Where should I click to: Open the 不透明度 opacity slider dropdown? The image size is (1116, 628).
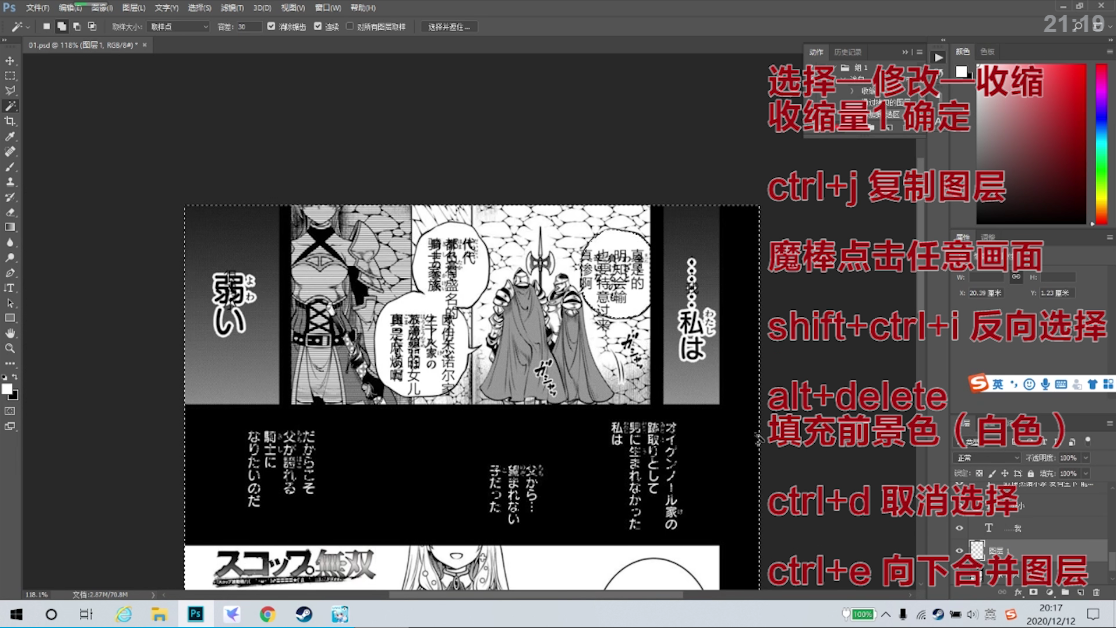tap(1085, 458)
